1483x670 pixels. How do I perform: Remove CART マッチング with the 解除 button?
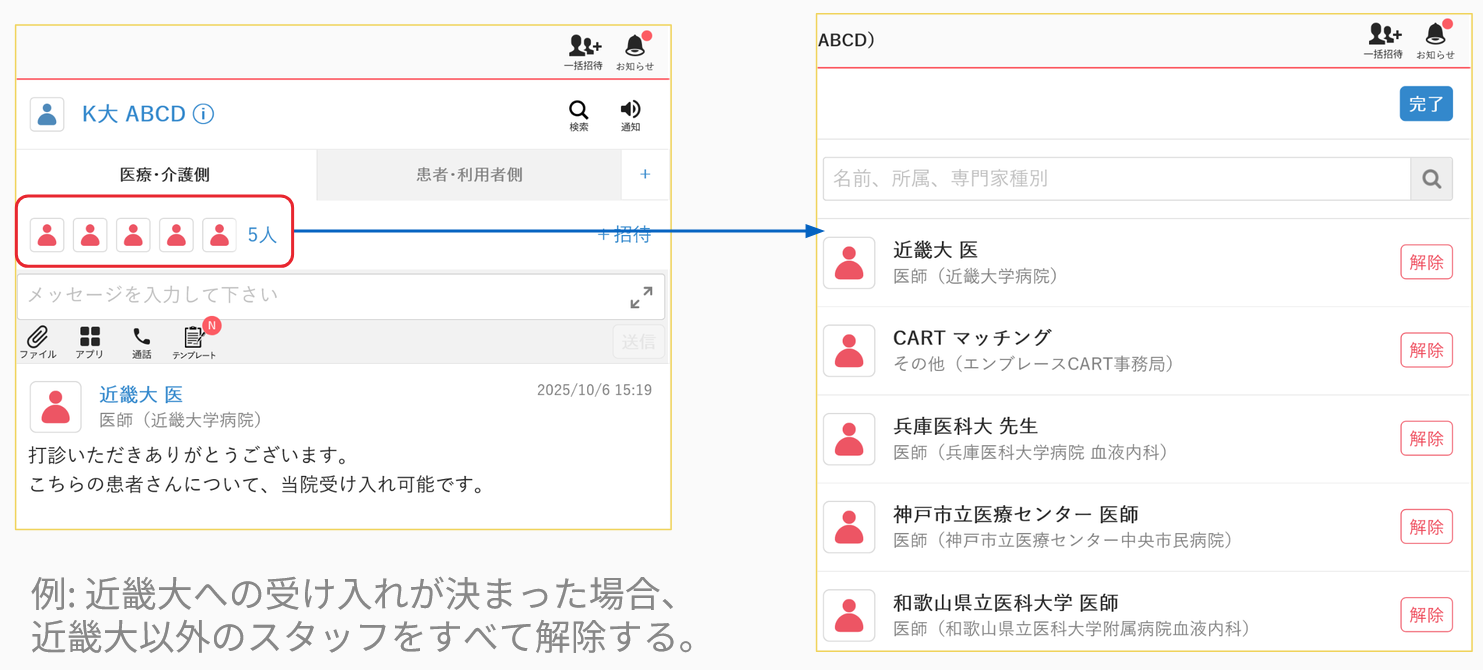[1426, 350]
